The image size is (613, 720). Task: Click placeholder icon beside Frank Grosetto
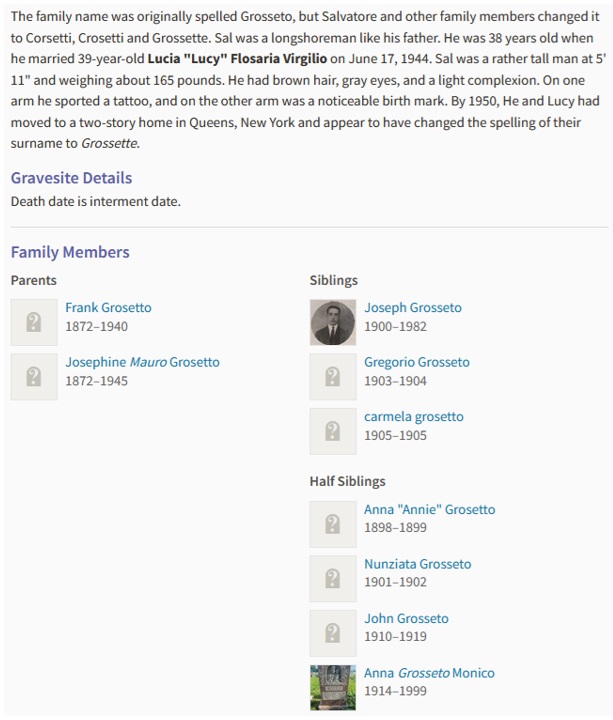click(x=34, y=322)
